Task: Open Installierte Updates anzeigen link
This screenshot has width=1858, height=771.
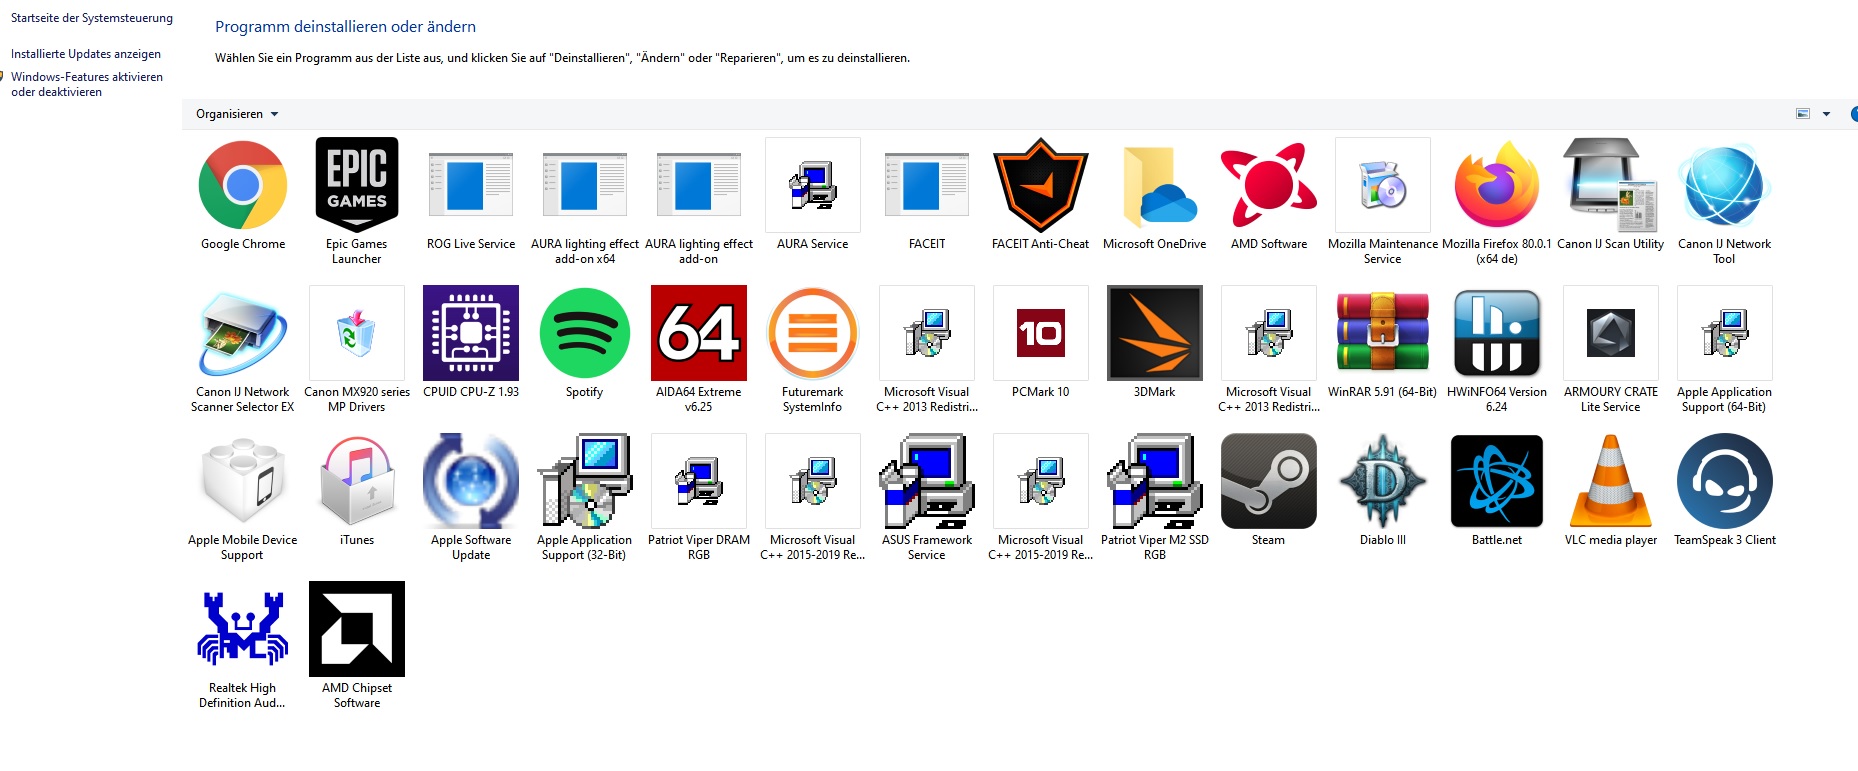Action: coord(86,54)
